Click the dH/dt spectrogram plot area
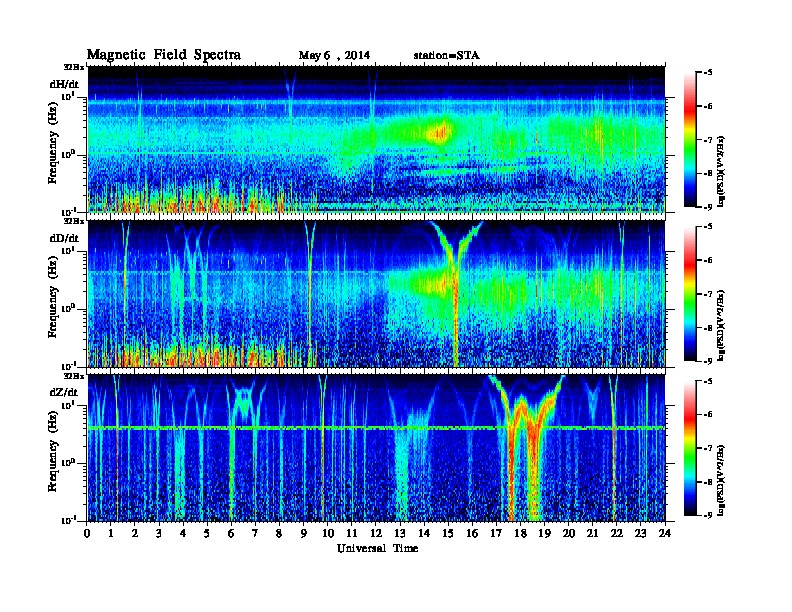The height and width of the screenshot is (612, 792). (x=377, y=139)
